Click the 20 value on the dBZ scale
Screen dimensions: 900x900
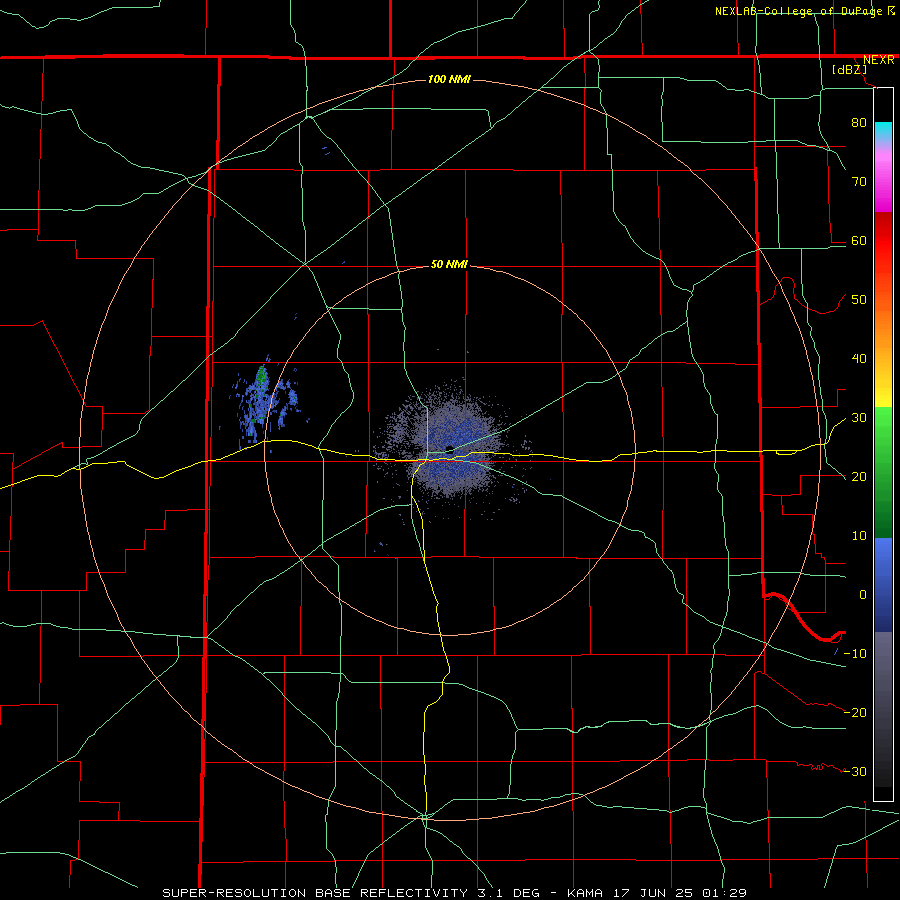click(859, 477)
